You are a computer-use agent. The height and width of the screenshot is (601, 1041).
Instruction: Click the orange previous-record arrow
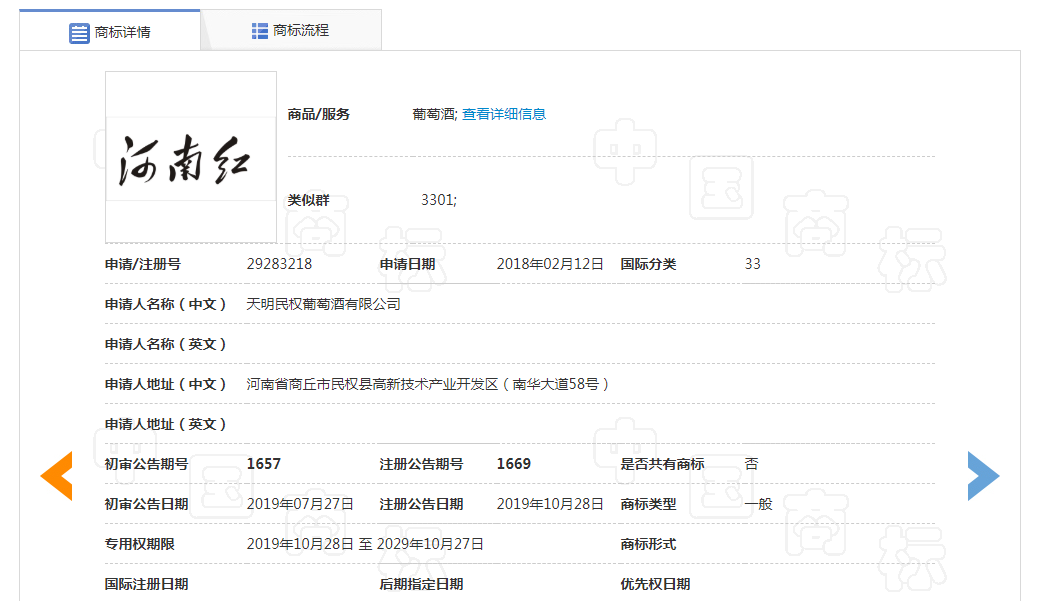pos(57,476)
